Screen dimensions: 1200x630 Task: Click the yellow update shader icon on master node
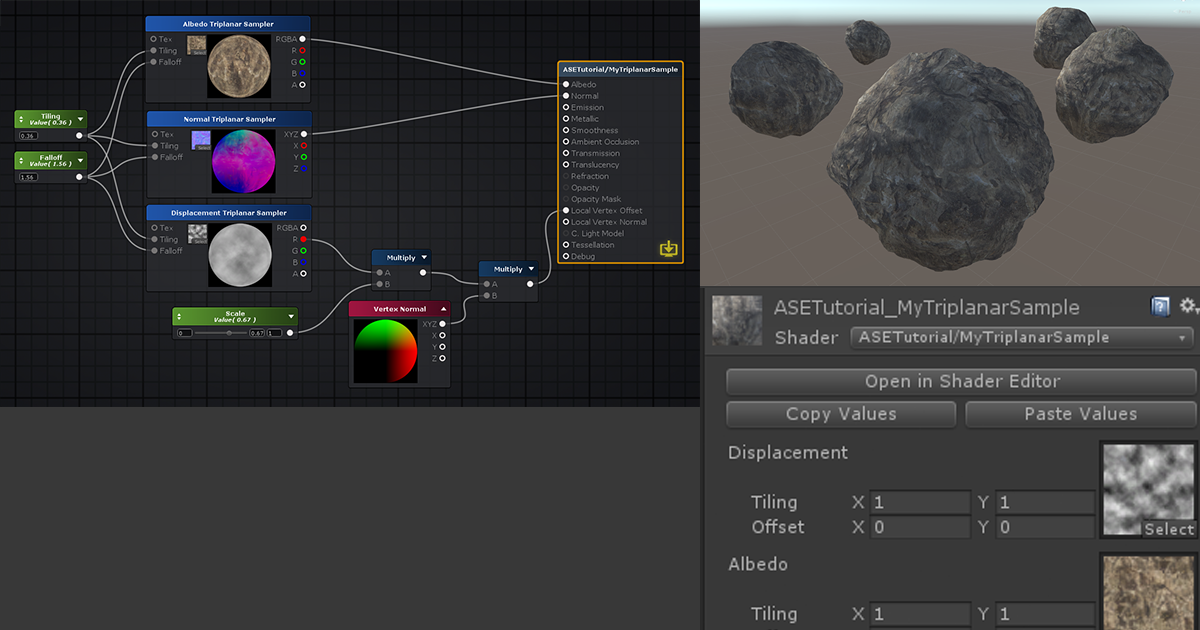tap(669, 249)
